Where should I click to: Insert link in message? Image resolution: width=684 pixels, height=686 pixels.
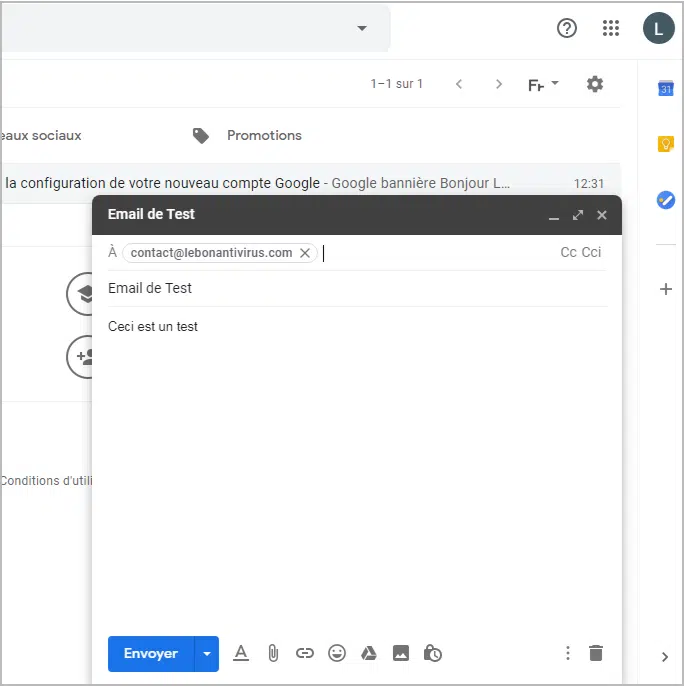[305, 653]
